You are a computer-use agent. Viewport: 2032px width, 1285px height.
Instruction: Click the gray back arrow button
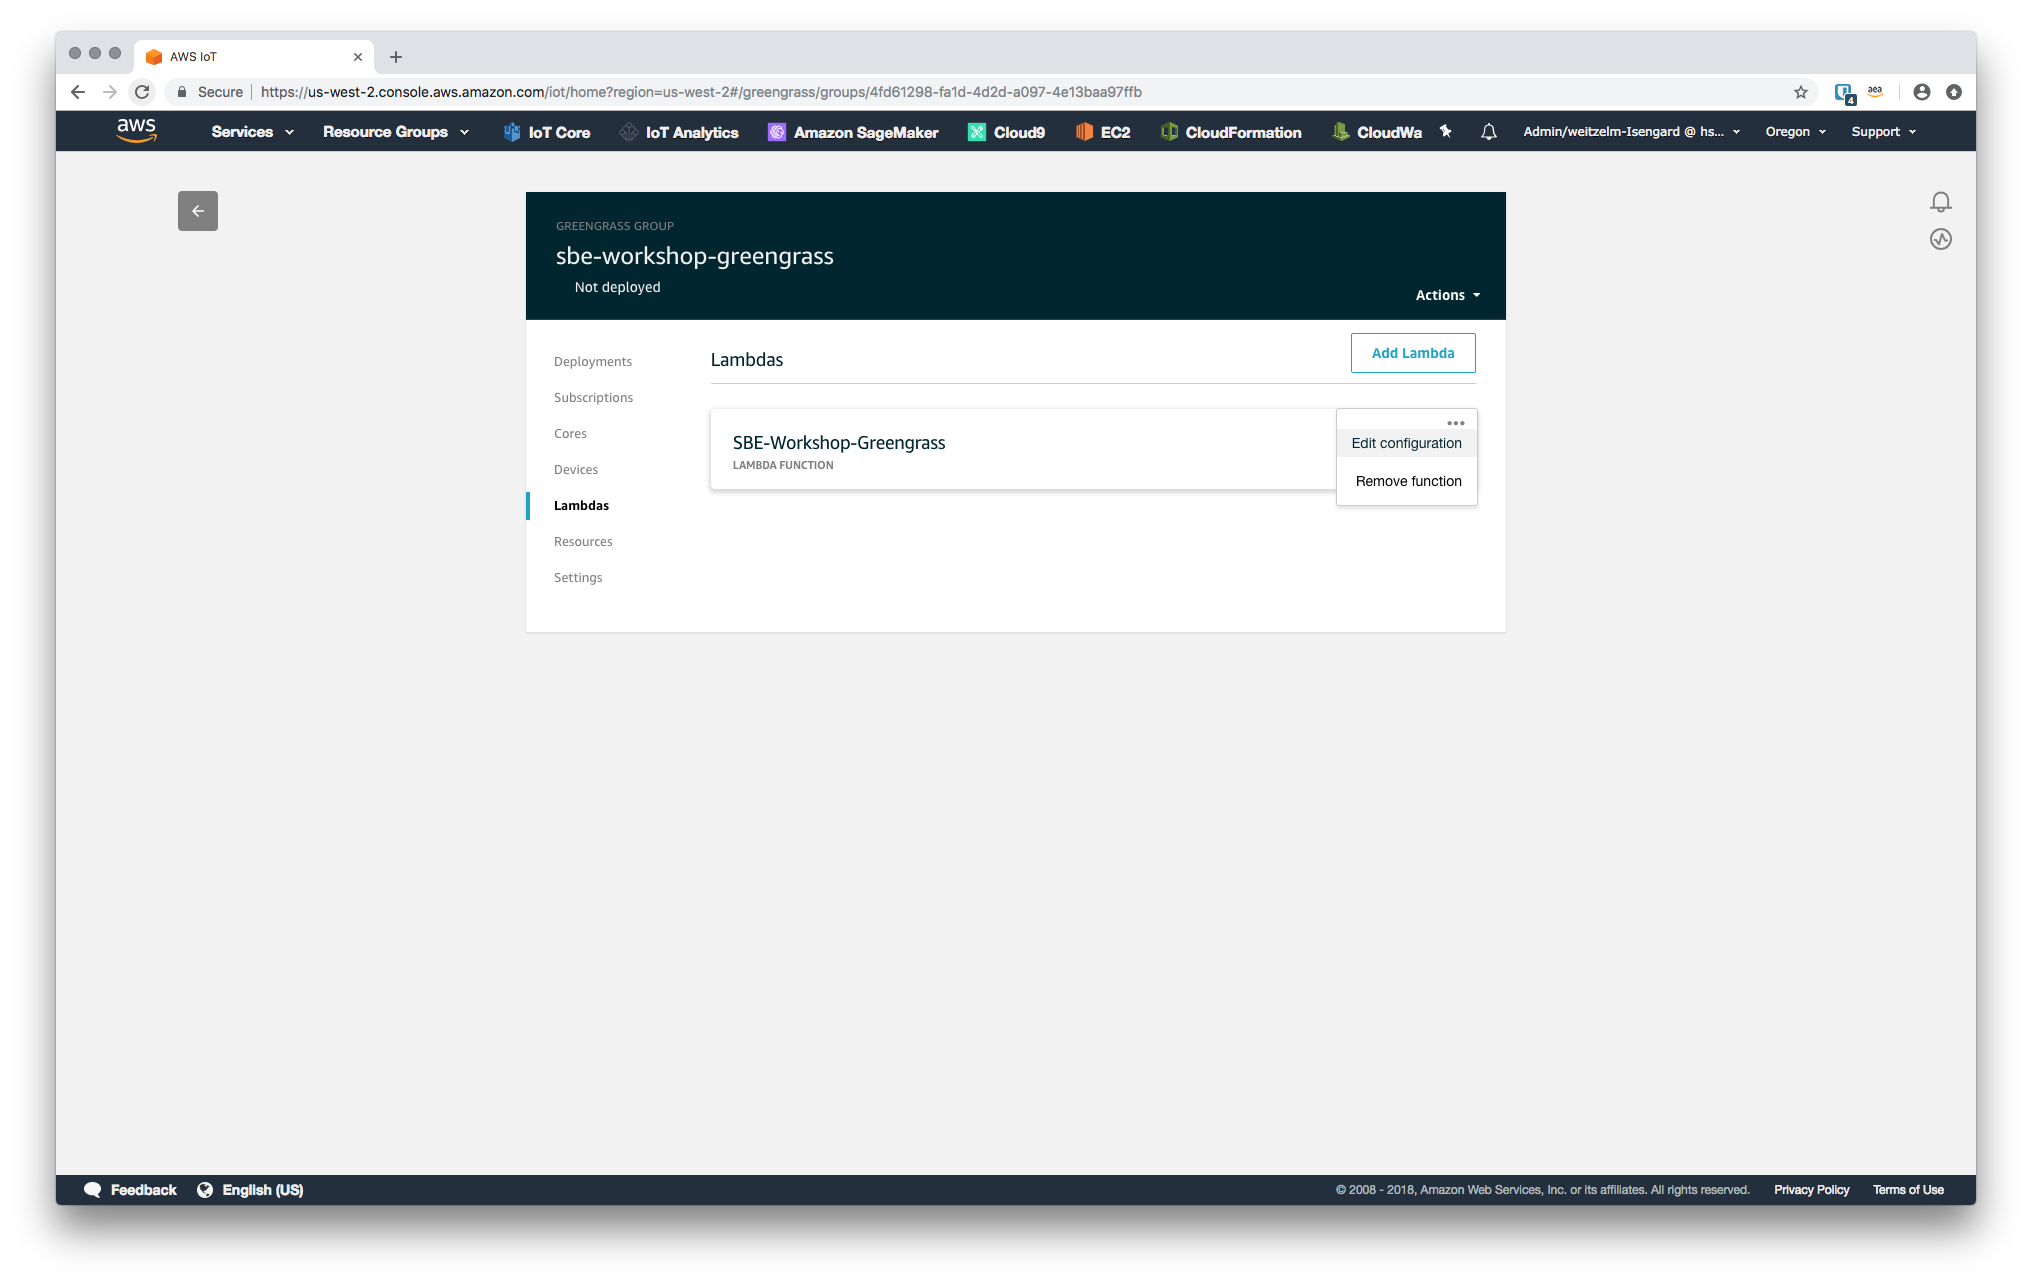198,211
